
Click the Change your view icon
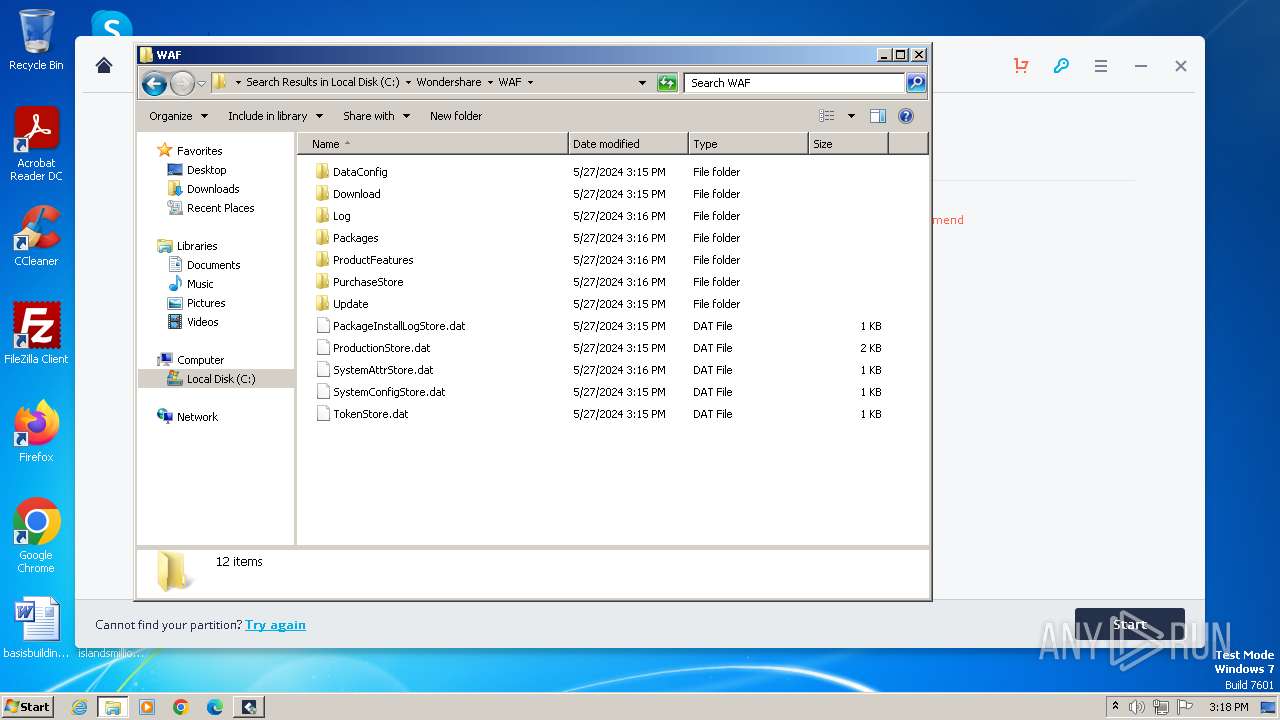[x=827, y=116]
